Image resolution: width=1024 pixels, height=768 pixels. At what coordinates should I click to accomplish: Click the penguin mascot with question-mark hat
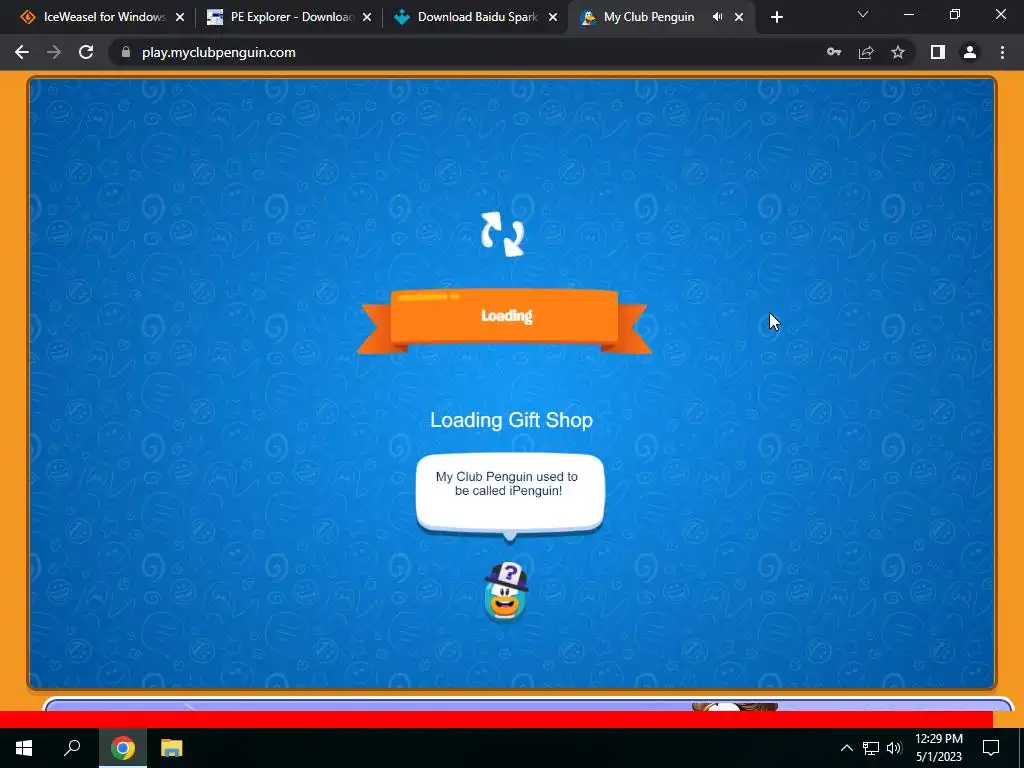tap(505, 592)
